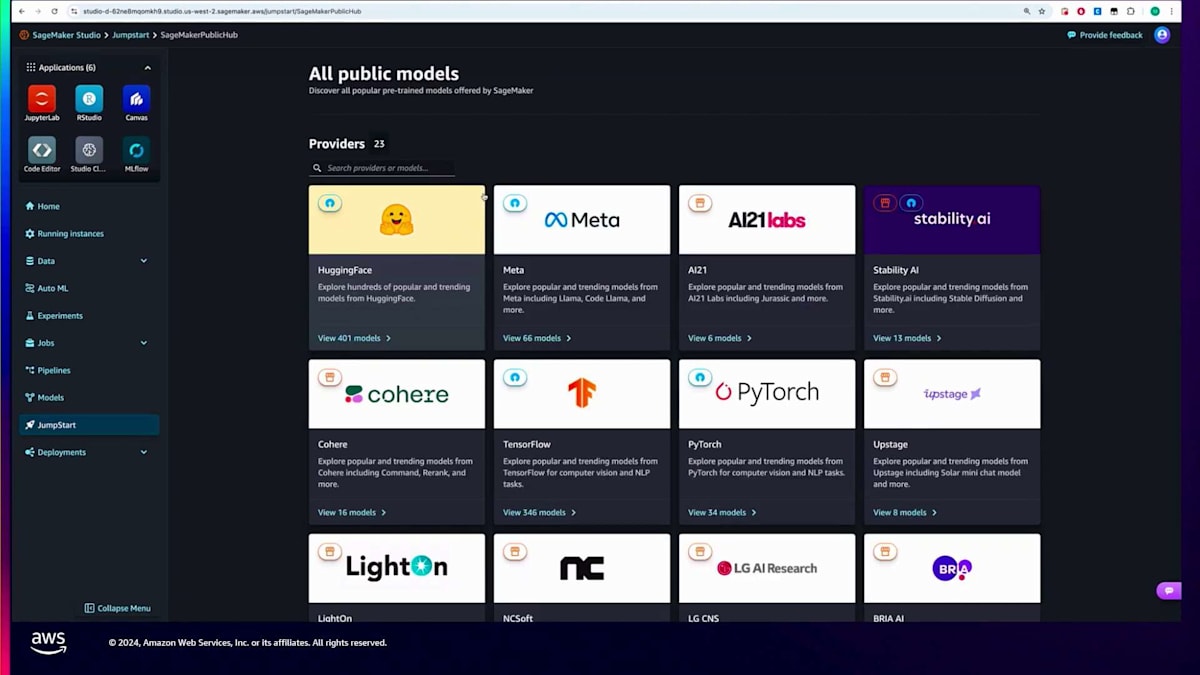1200x675 pixels.
Task: Open the browser three-dot menu
Action: coord(1172,11)
